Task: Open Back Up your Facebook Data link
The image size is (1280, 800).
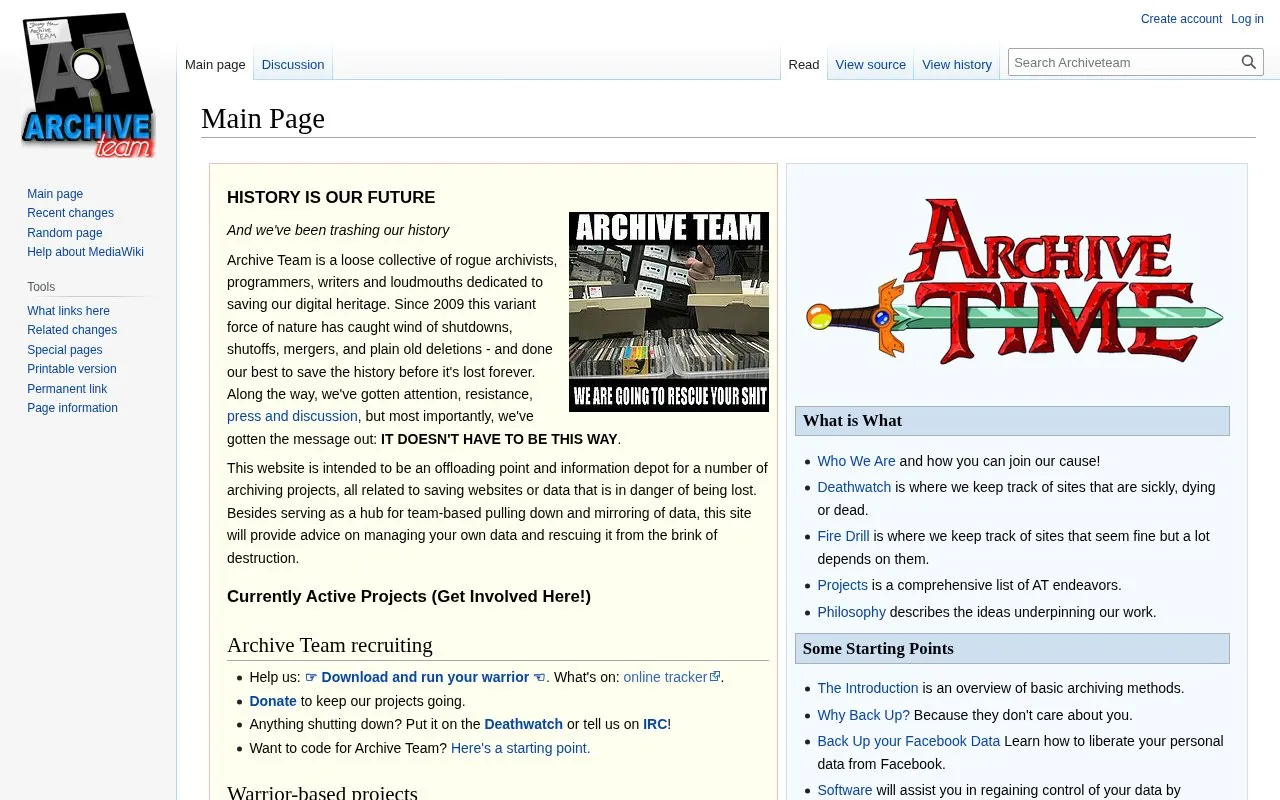Action: point(908,741)
